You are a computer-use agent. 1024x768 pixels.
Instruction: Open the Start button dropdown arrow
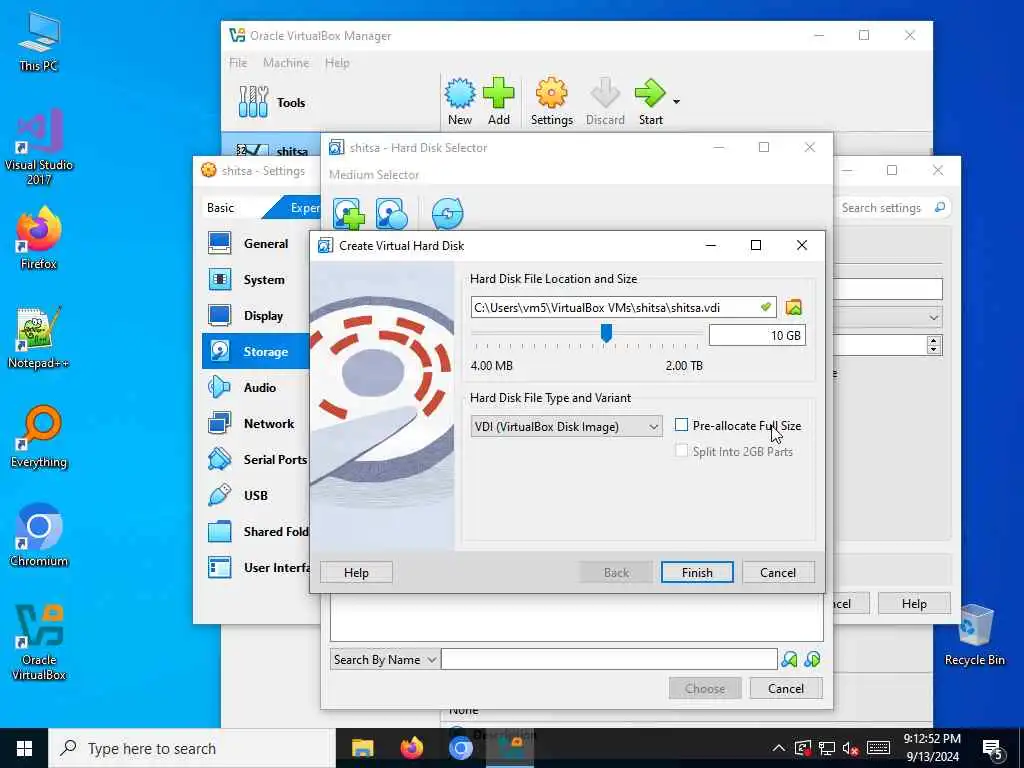pyautogui.click(x=676, y=102)
